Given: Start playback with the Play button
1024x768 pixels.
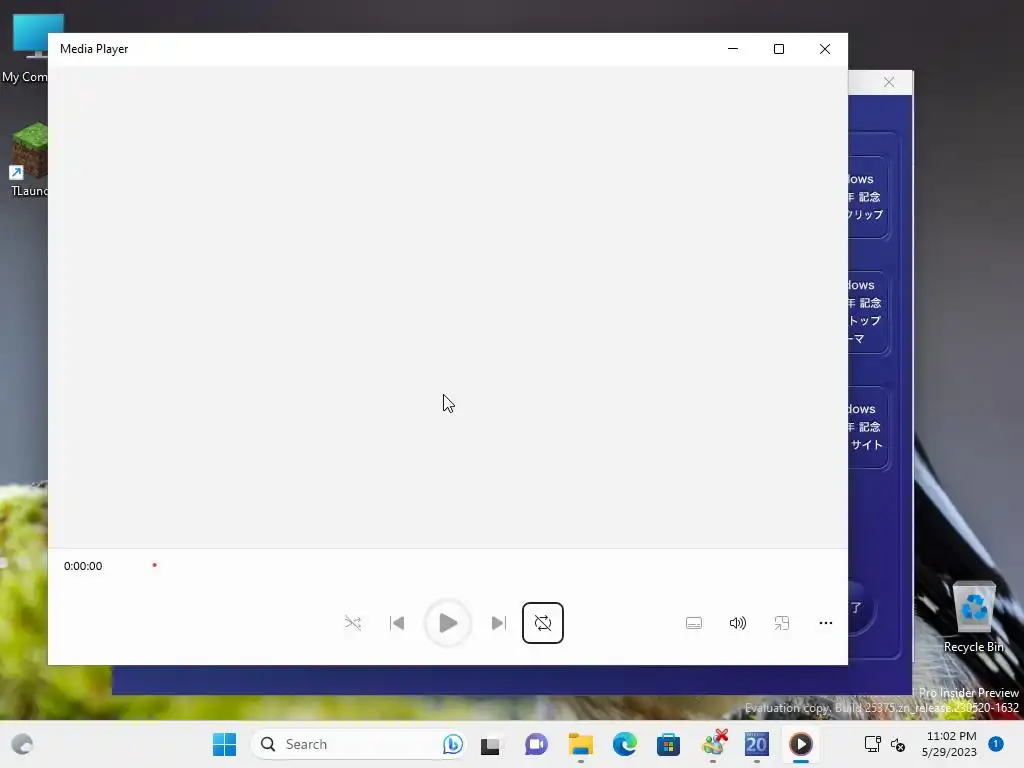Looking at the screenshot, I should [x=448, y=623].
